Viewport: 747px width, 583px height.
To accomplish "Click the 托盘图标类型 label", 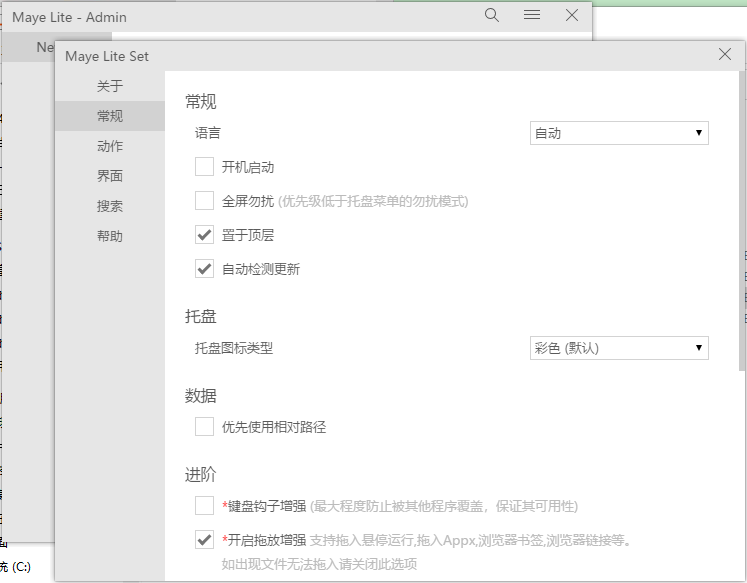I will point(234,348).
